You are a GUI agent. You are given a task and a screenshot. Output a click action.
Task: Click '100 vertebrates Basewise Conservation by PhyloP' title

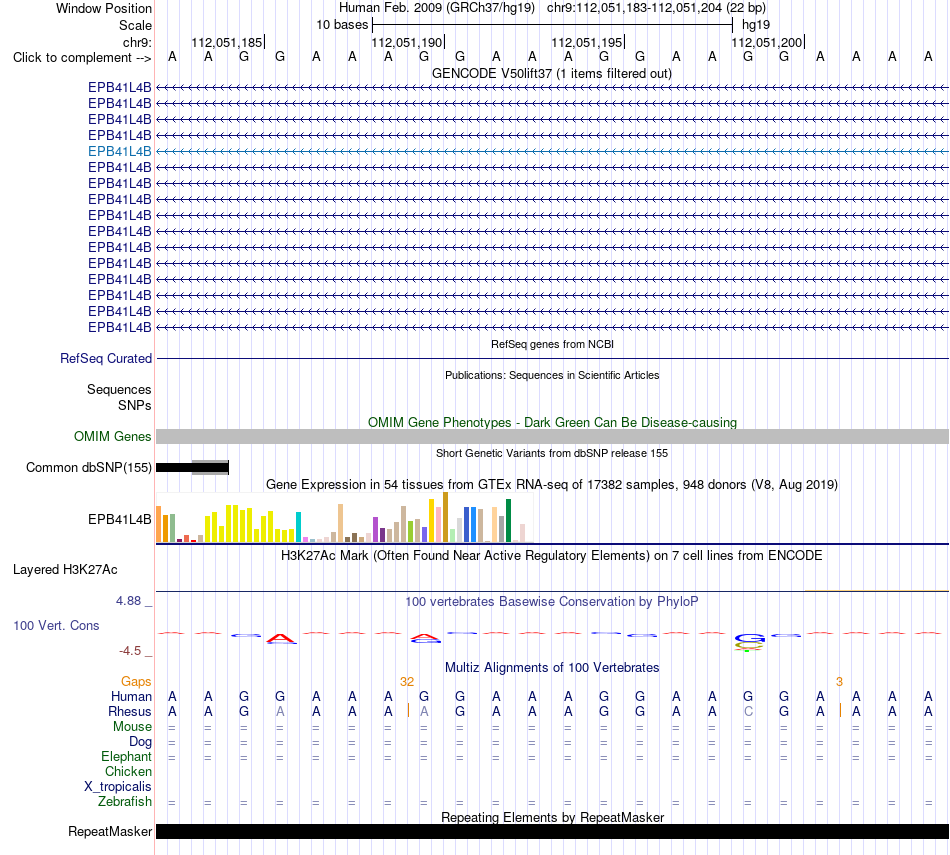(x=552, y=602)
